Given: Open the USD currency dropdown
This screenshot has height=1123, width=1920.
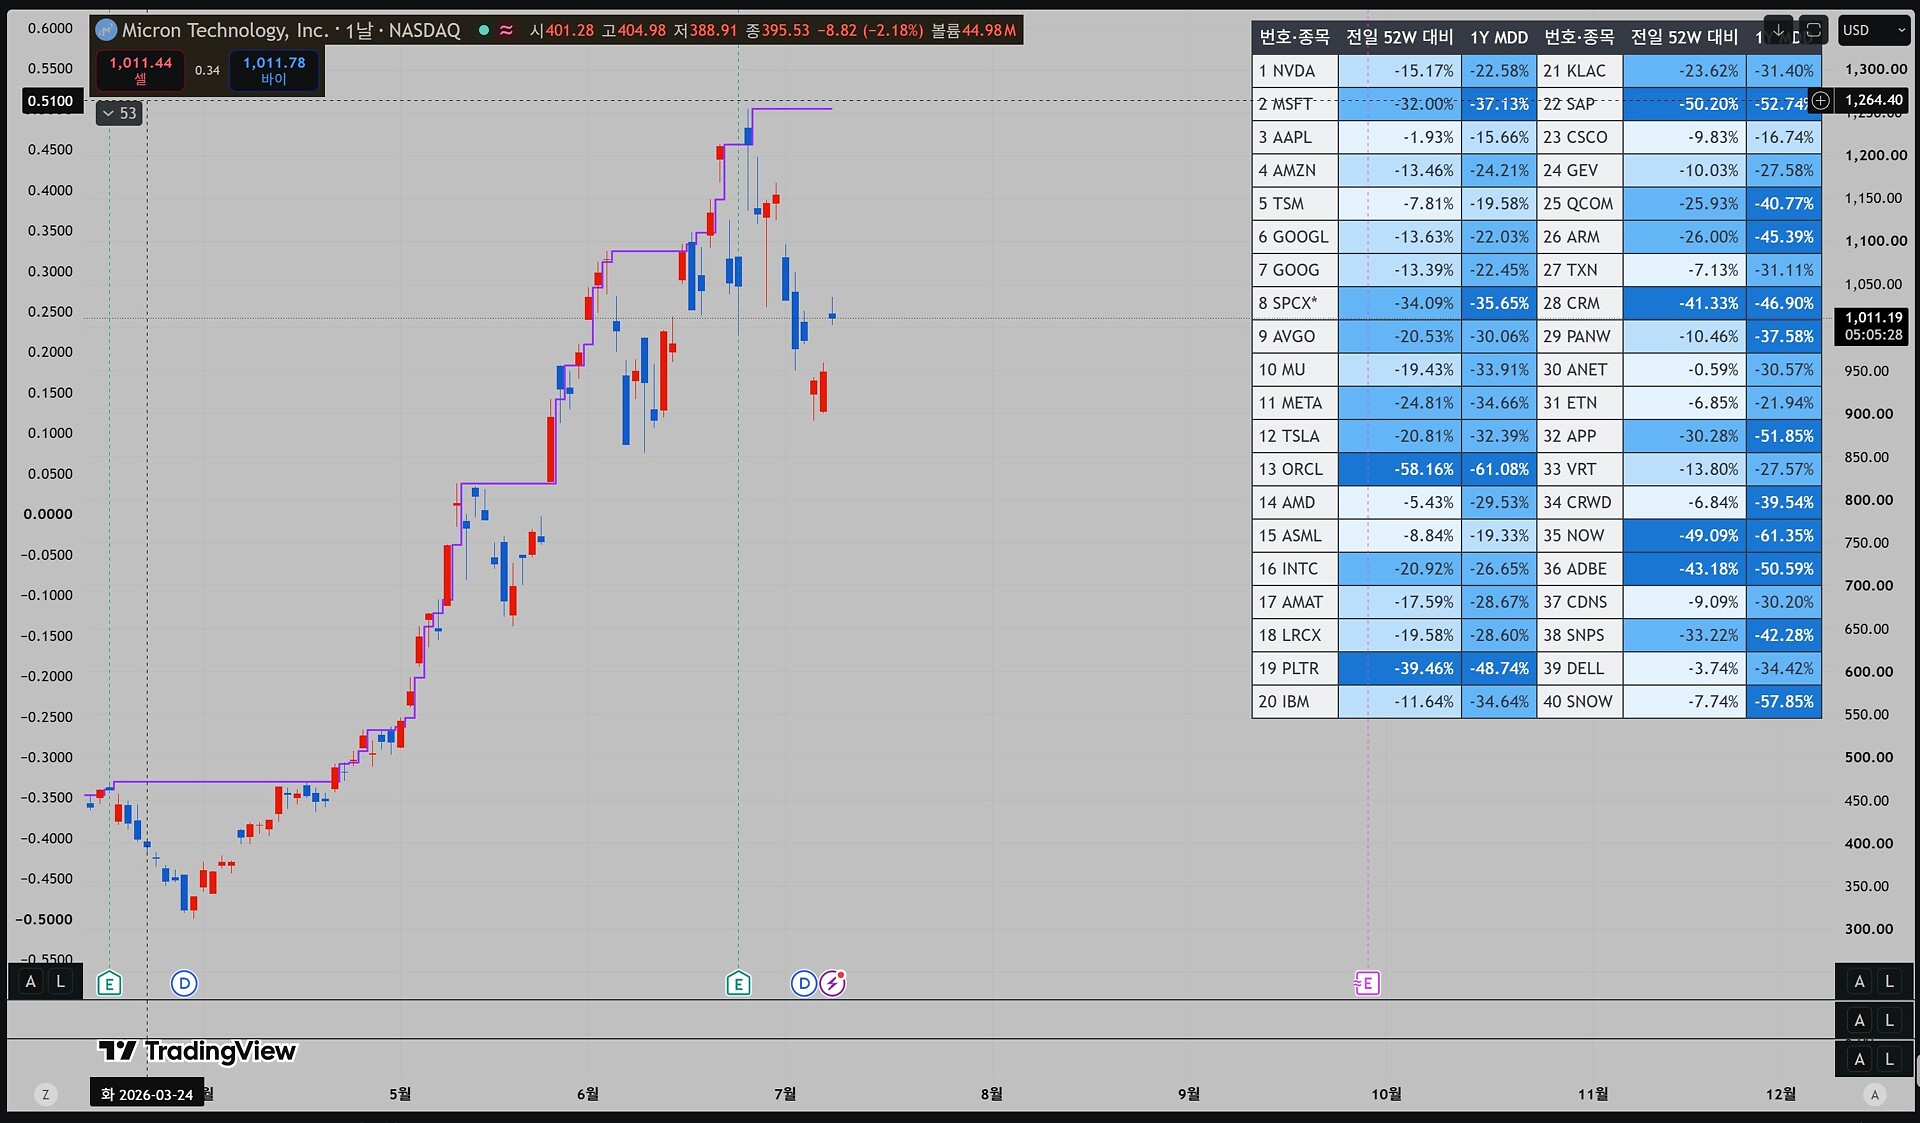Looking at the screenshot, I should tap(1875, 31).
